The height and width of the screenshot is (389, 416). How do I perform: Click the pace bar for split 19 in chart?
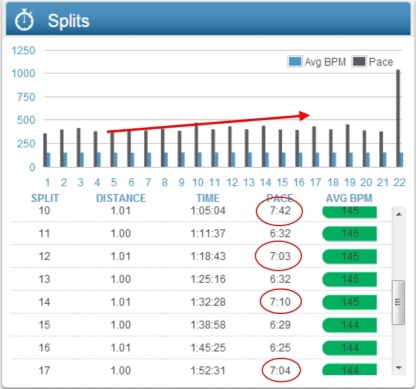[348, 146]
